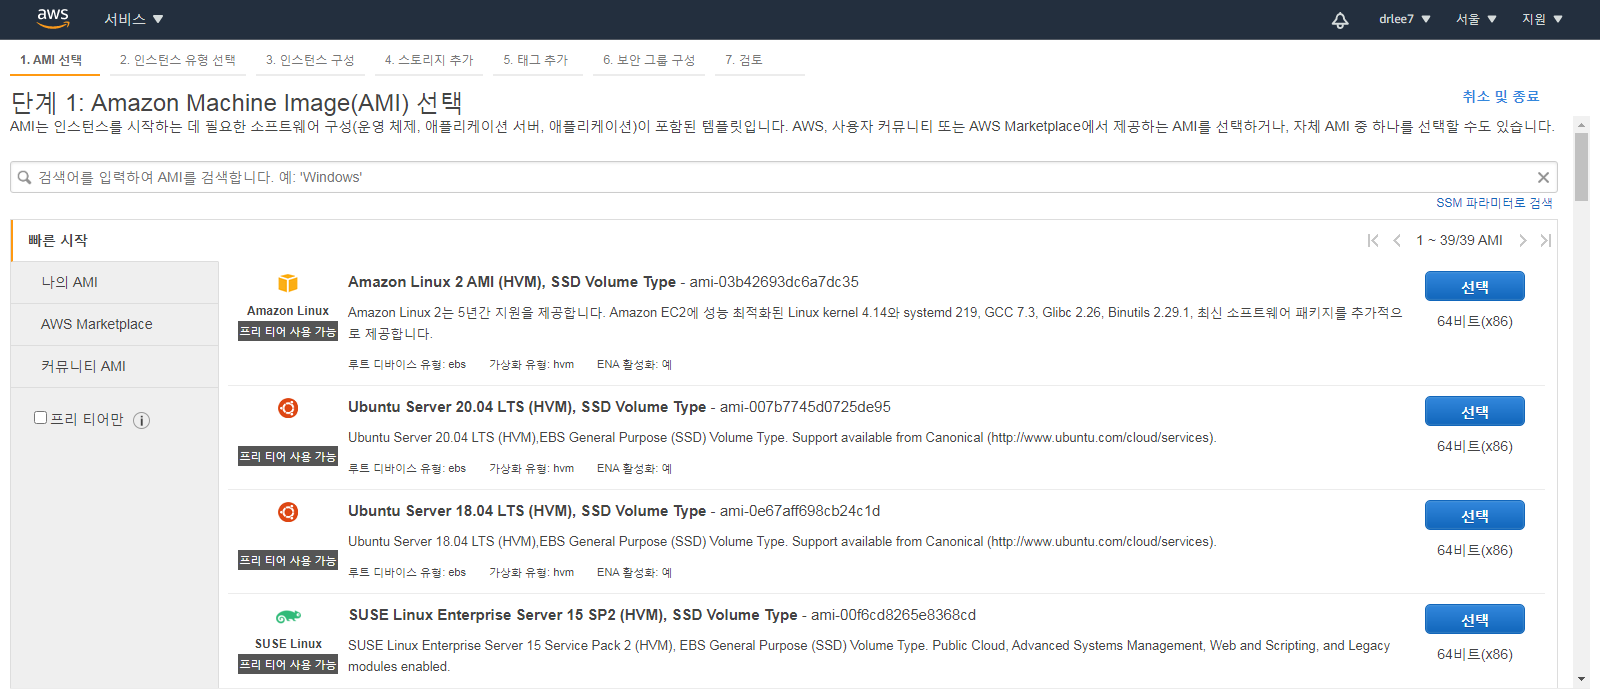The height and width of the screenshot is (693, 1600).
Task: Click 취소 및 종료 link
Action: click(x=1500, y=96)
